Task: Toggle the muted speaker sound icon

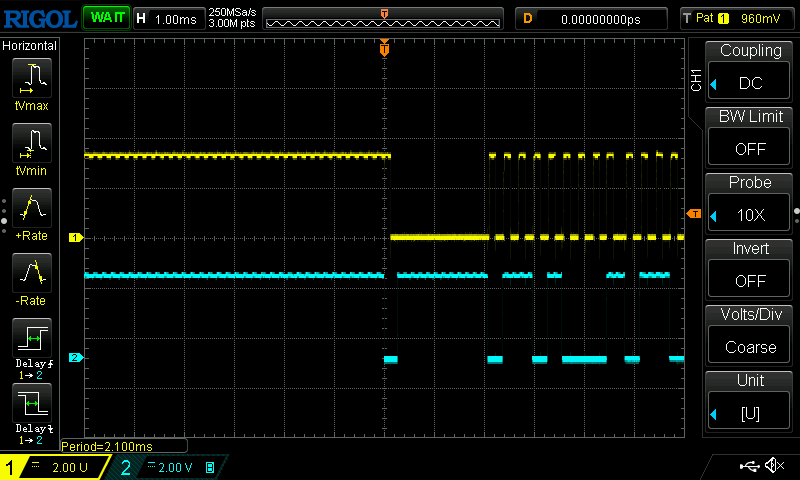Action: 774,466
